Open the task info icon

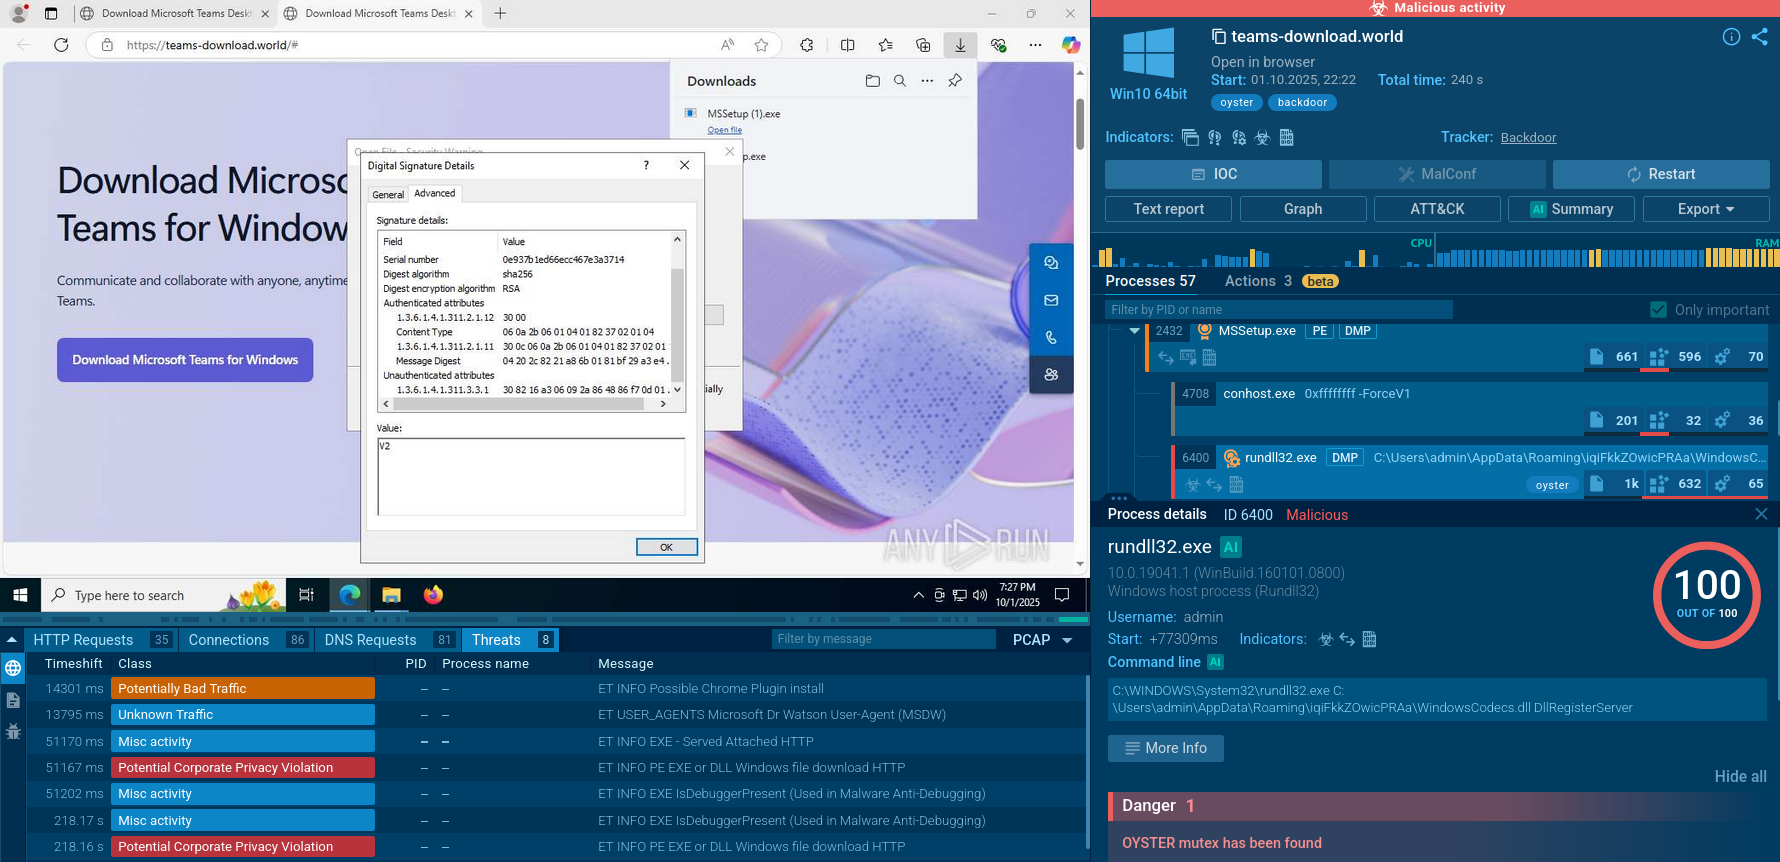click(x=1731, y=37)
